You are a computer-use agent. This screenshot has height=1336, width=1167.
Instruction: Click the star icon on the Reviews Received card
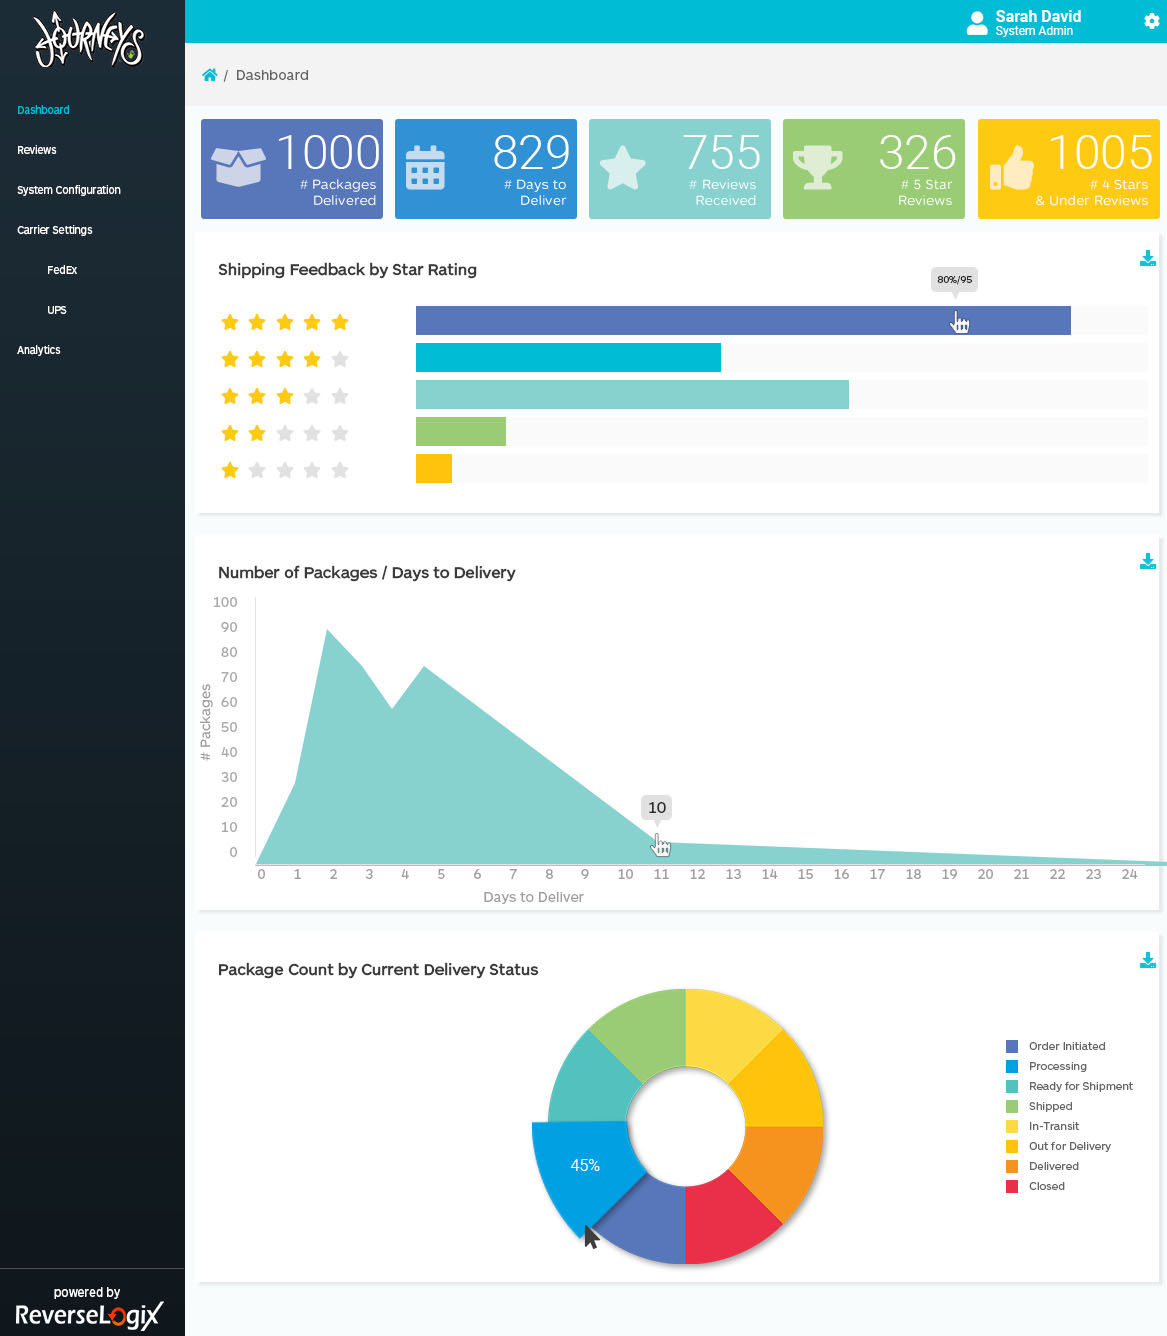(x=624, y=168)
